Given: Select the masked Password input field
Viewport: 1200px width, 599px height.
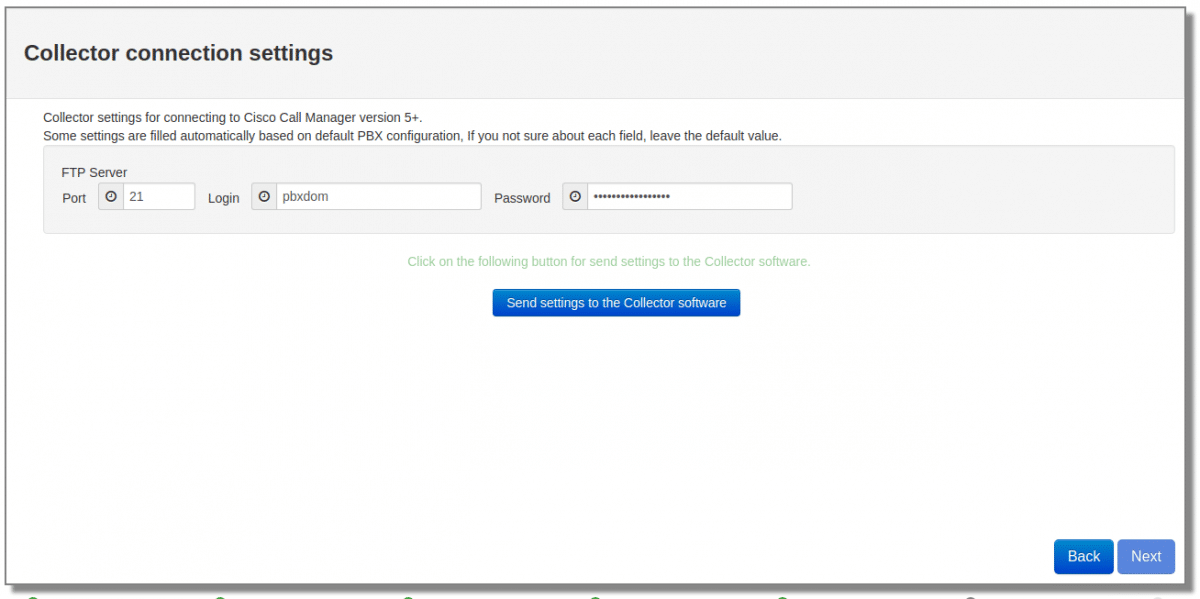Looking at the screenshot, I should click(x=689, y=197).
